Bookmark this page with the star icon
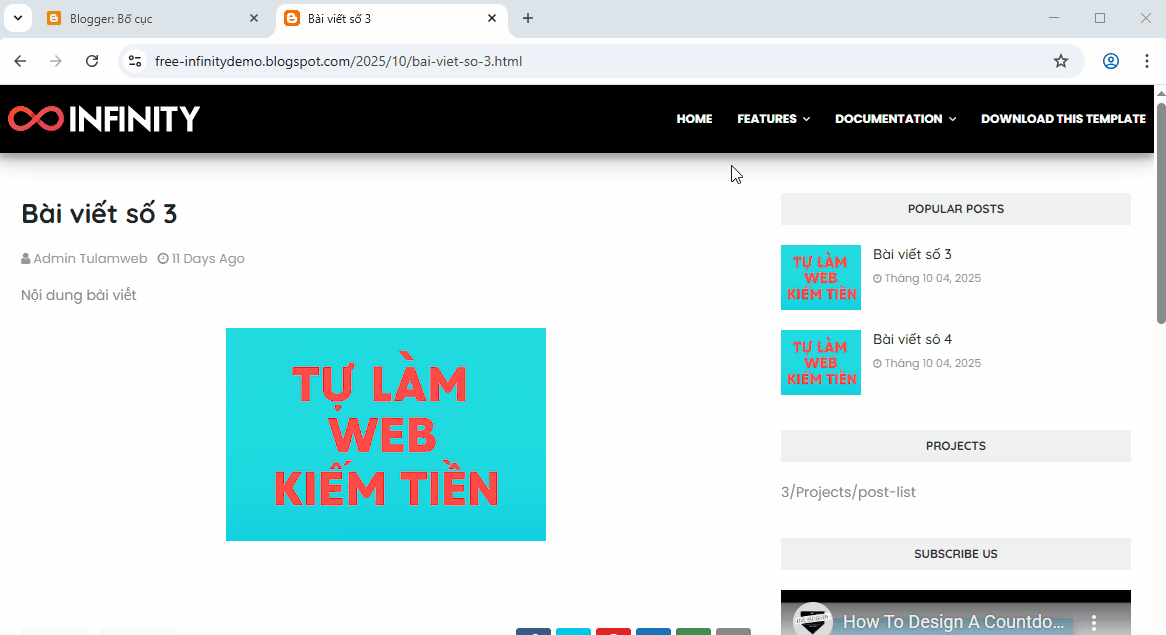This screenshot has width=1166, height=635. 1060,61
